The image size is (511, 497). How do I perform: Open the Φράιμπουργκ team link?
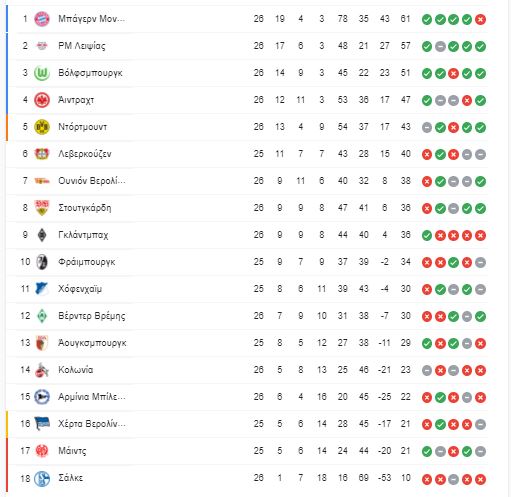[x=87, y=262]
